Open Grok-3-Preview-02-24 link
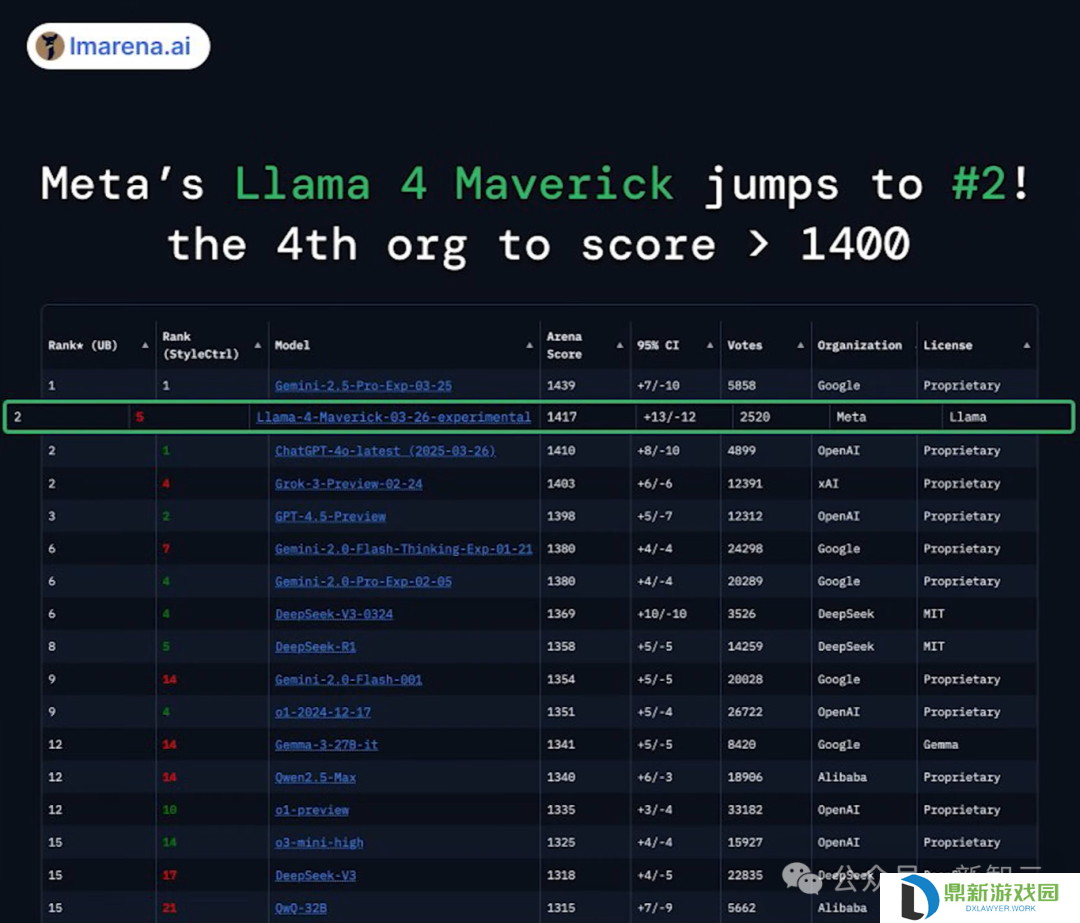The height and width of the screenshot is (923, 1080). [x=349, y=484]
